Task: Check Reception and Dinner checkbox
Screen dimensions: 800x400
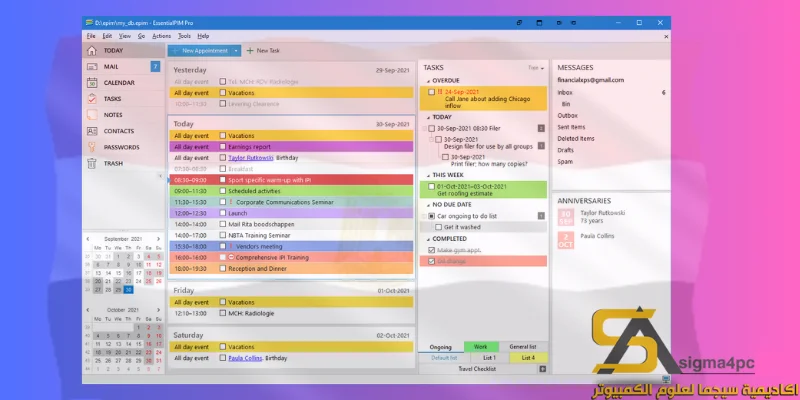Action: click(x=222, y=268)
